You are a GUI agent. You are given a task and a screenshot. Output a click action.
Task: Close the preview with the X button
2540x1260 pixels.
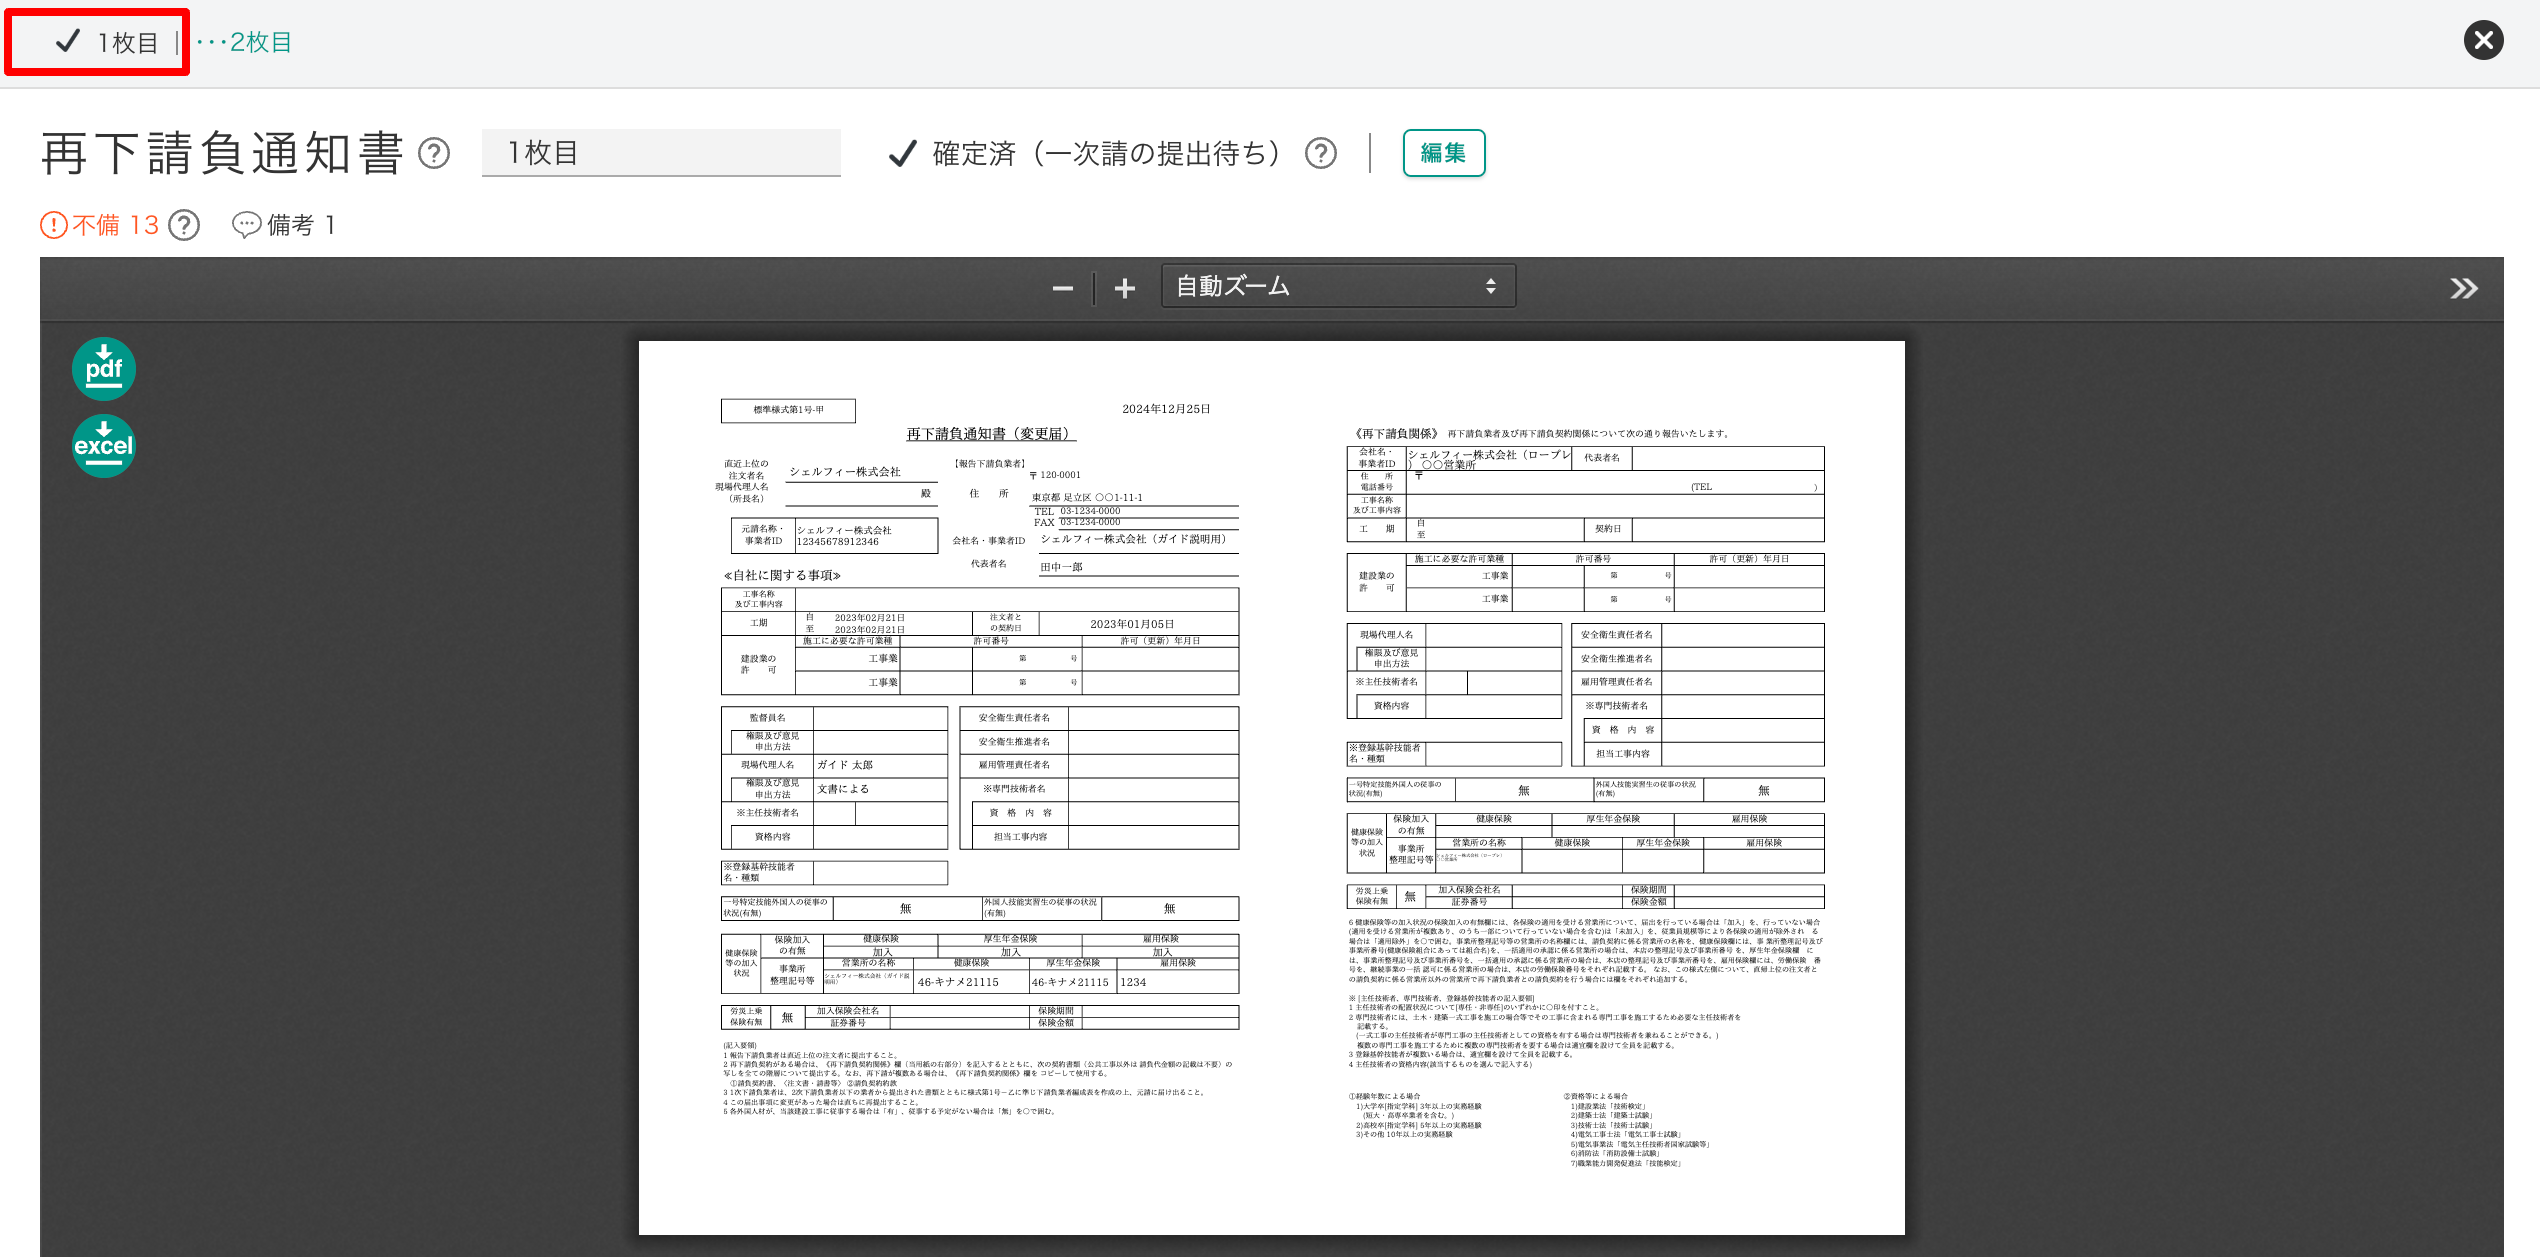click(x=2484, y=41)
